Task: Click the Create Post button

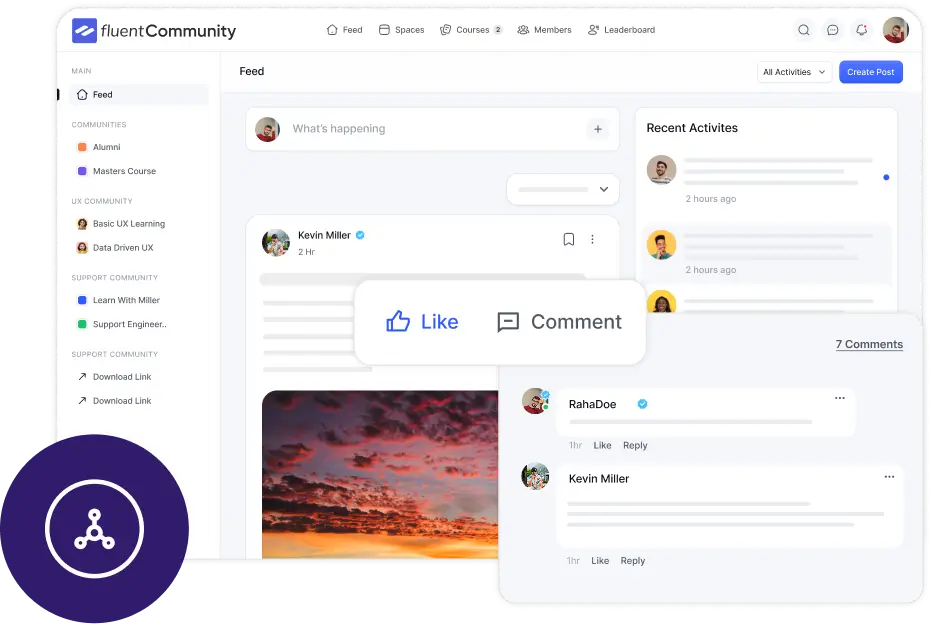Action: pos(870,72)
